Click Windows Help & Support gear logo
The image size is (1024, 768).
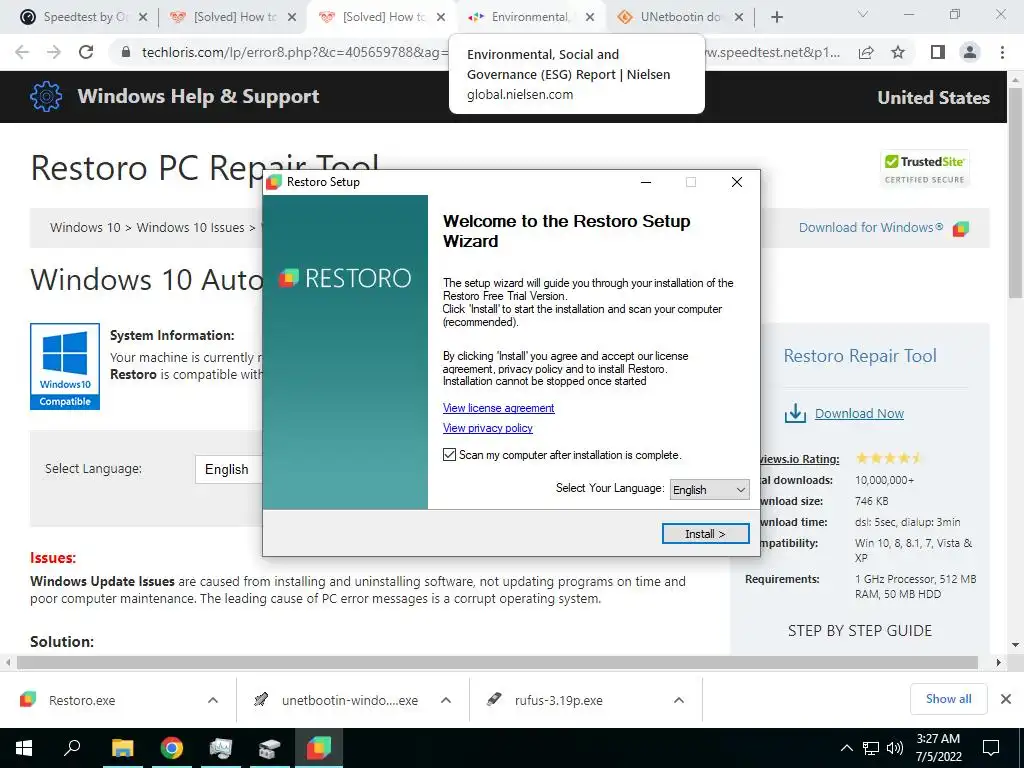46,97
